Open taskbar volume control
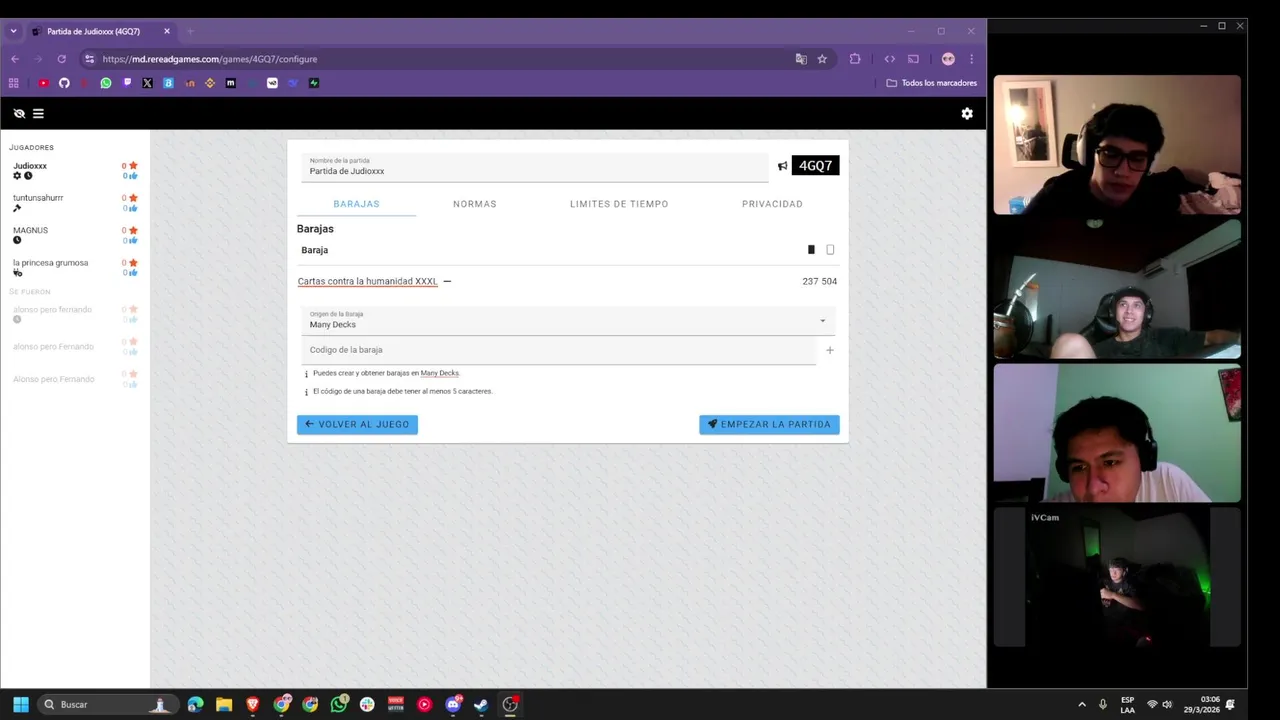The height and width of the screenshot is (720, 1280). 1167,704
